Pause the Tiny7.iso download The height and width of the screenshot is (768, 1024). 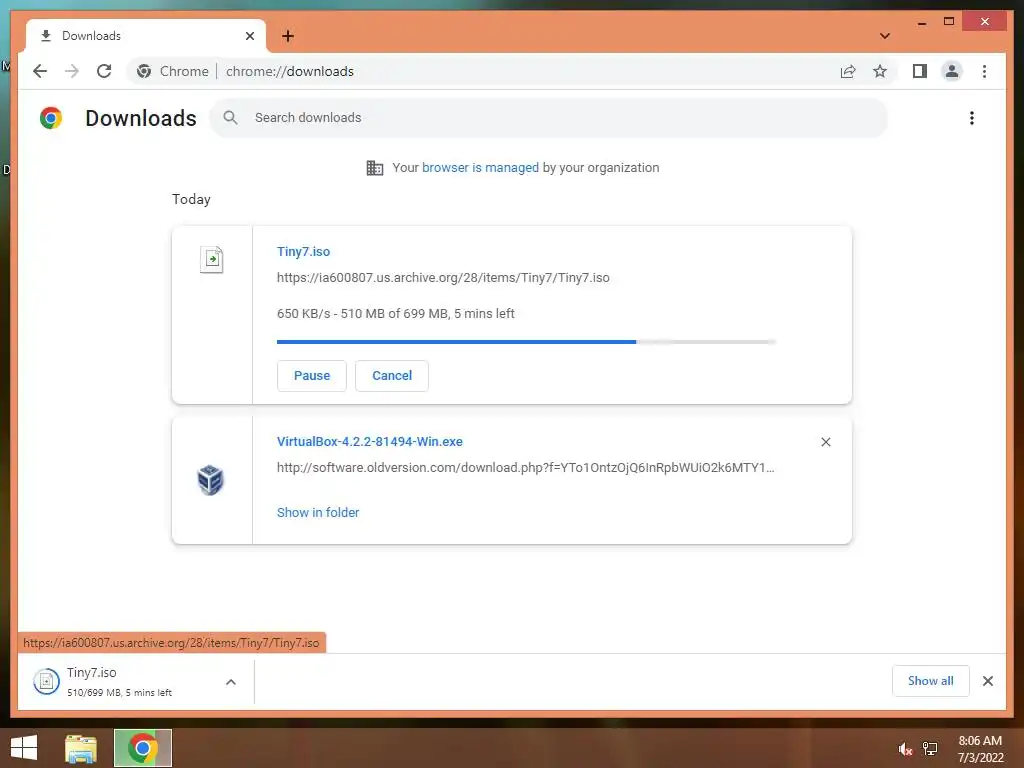[x=312, y=376]
